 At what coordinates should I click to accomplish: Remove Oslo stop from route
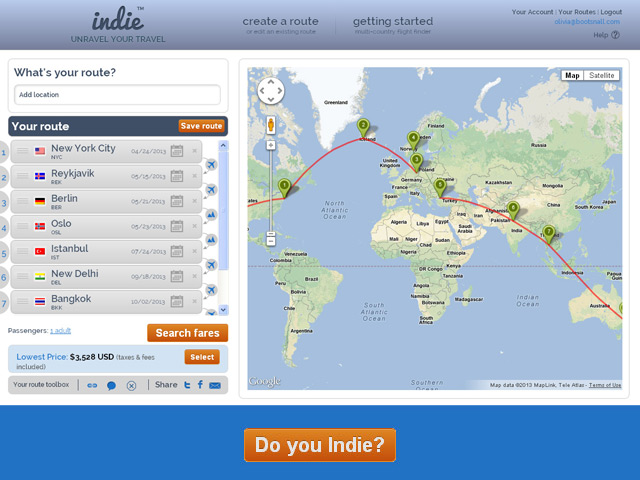(195, 226)
